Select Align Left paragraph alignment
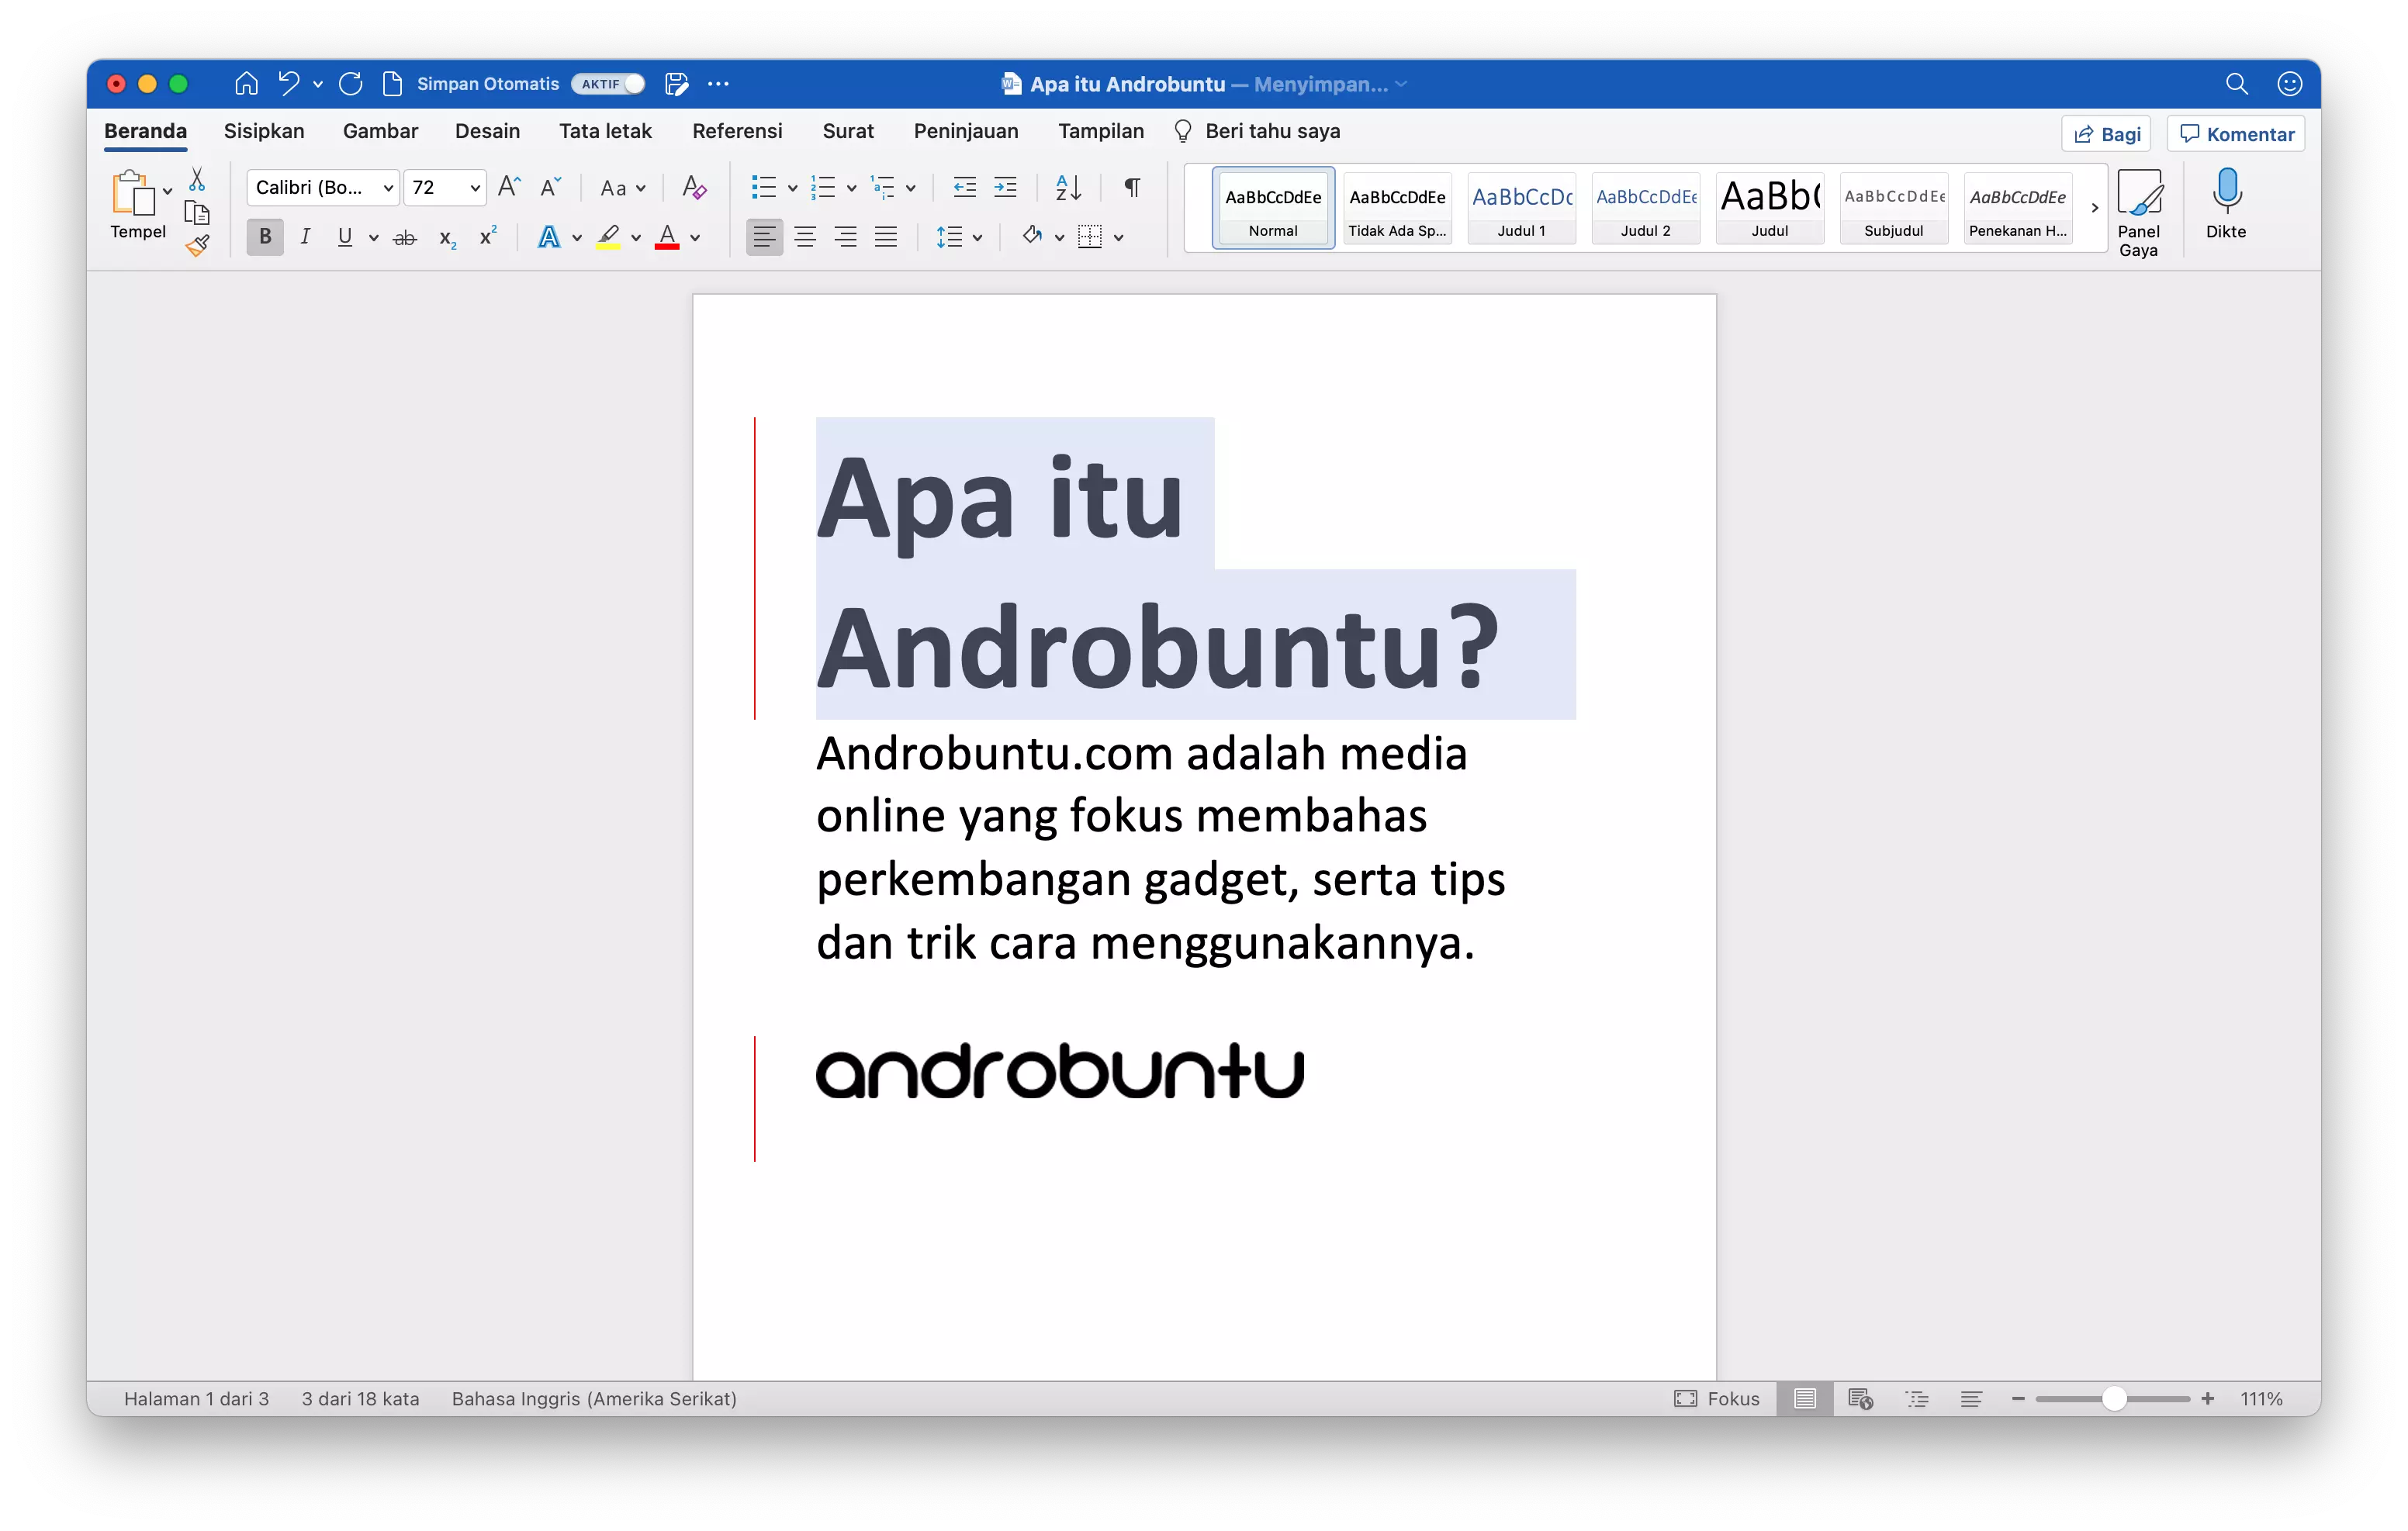2408x1531 pixels. click(764, 237)
